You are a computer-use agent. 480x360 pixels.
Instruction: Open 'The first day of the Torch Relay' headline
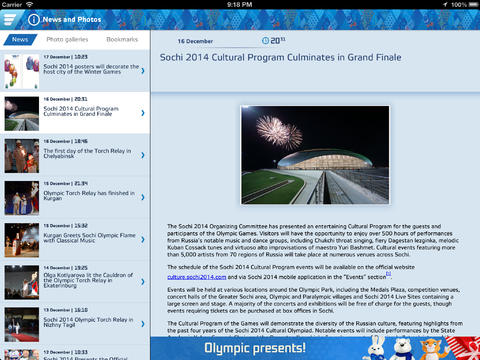[87, 153]
